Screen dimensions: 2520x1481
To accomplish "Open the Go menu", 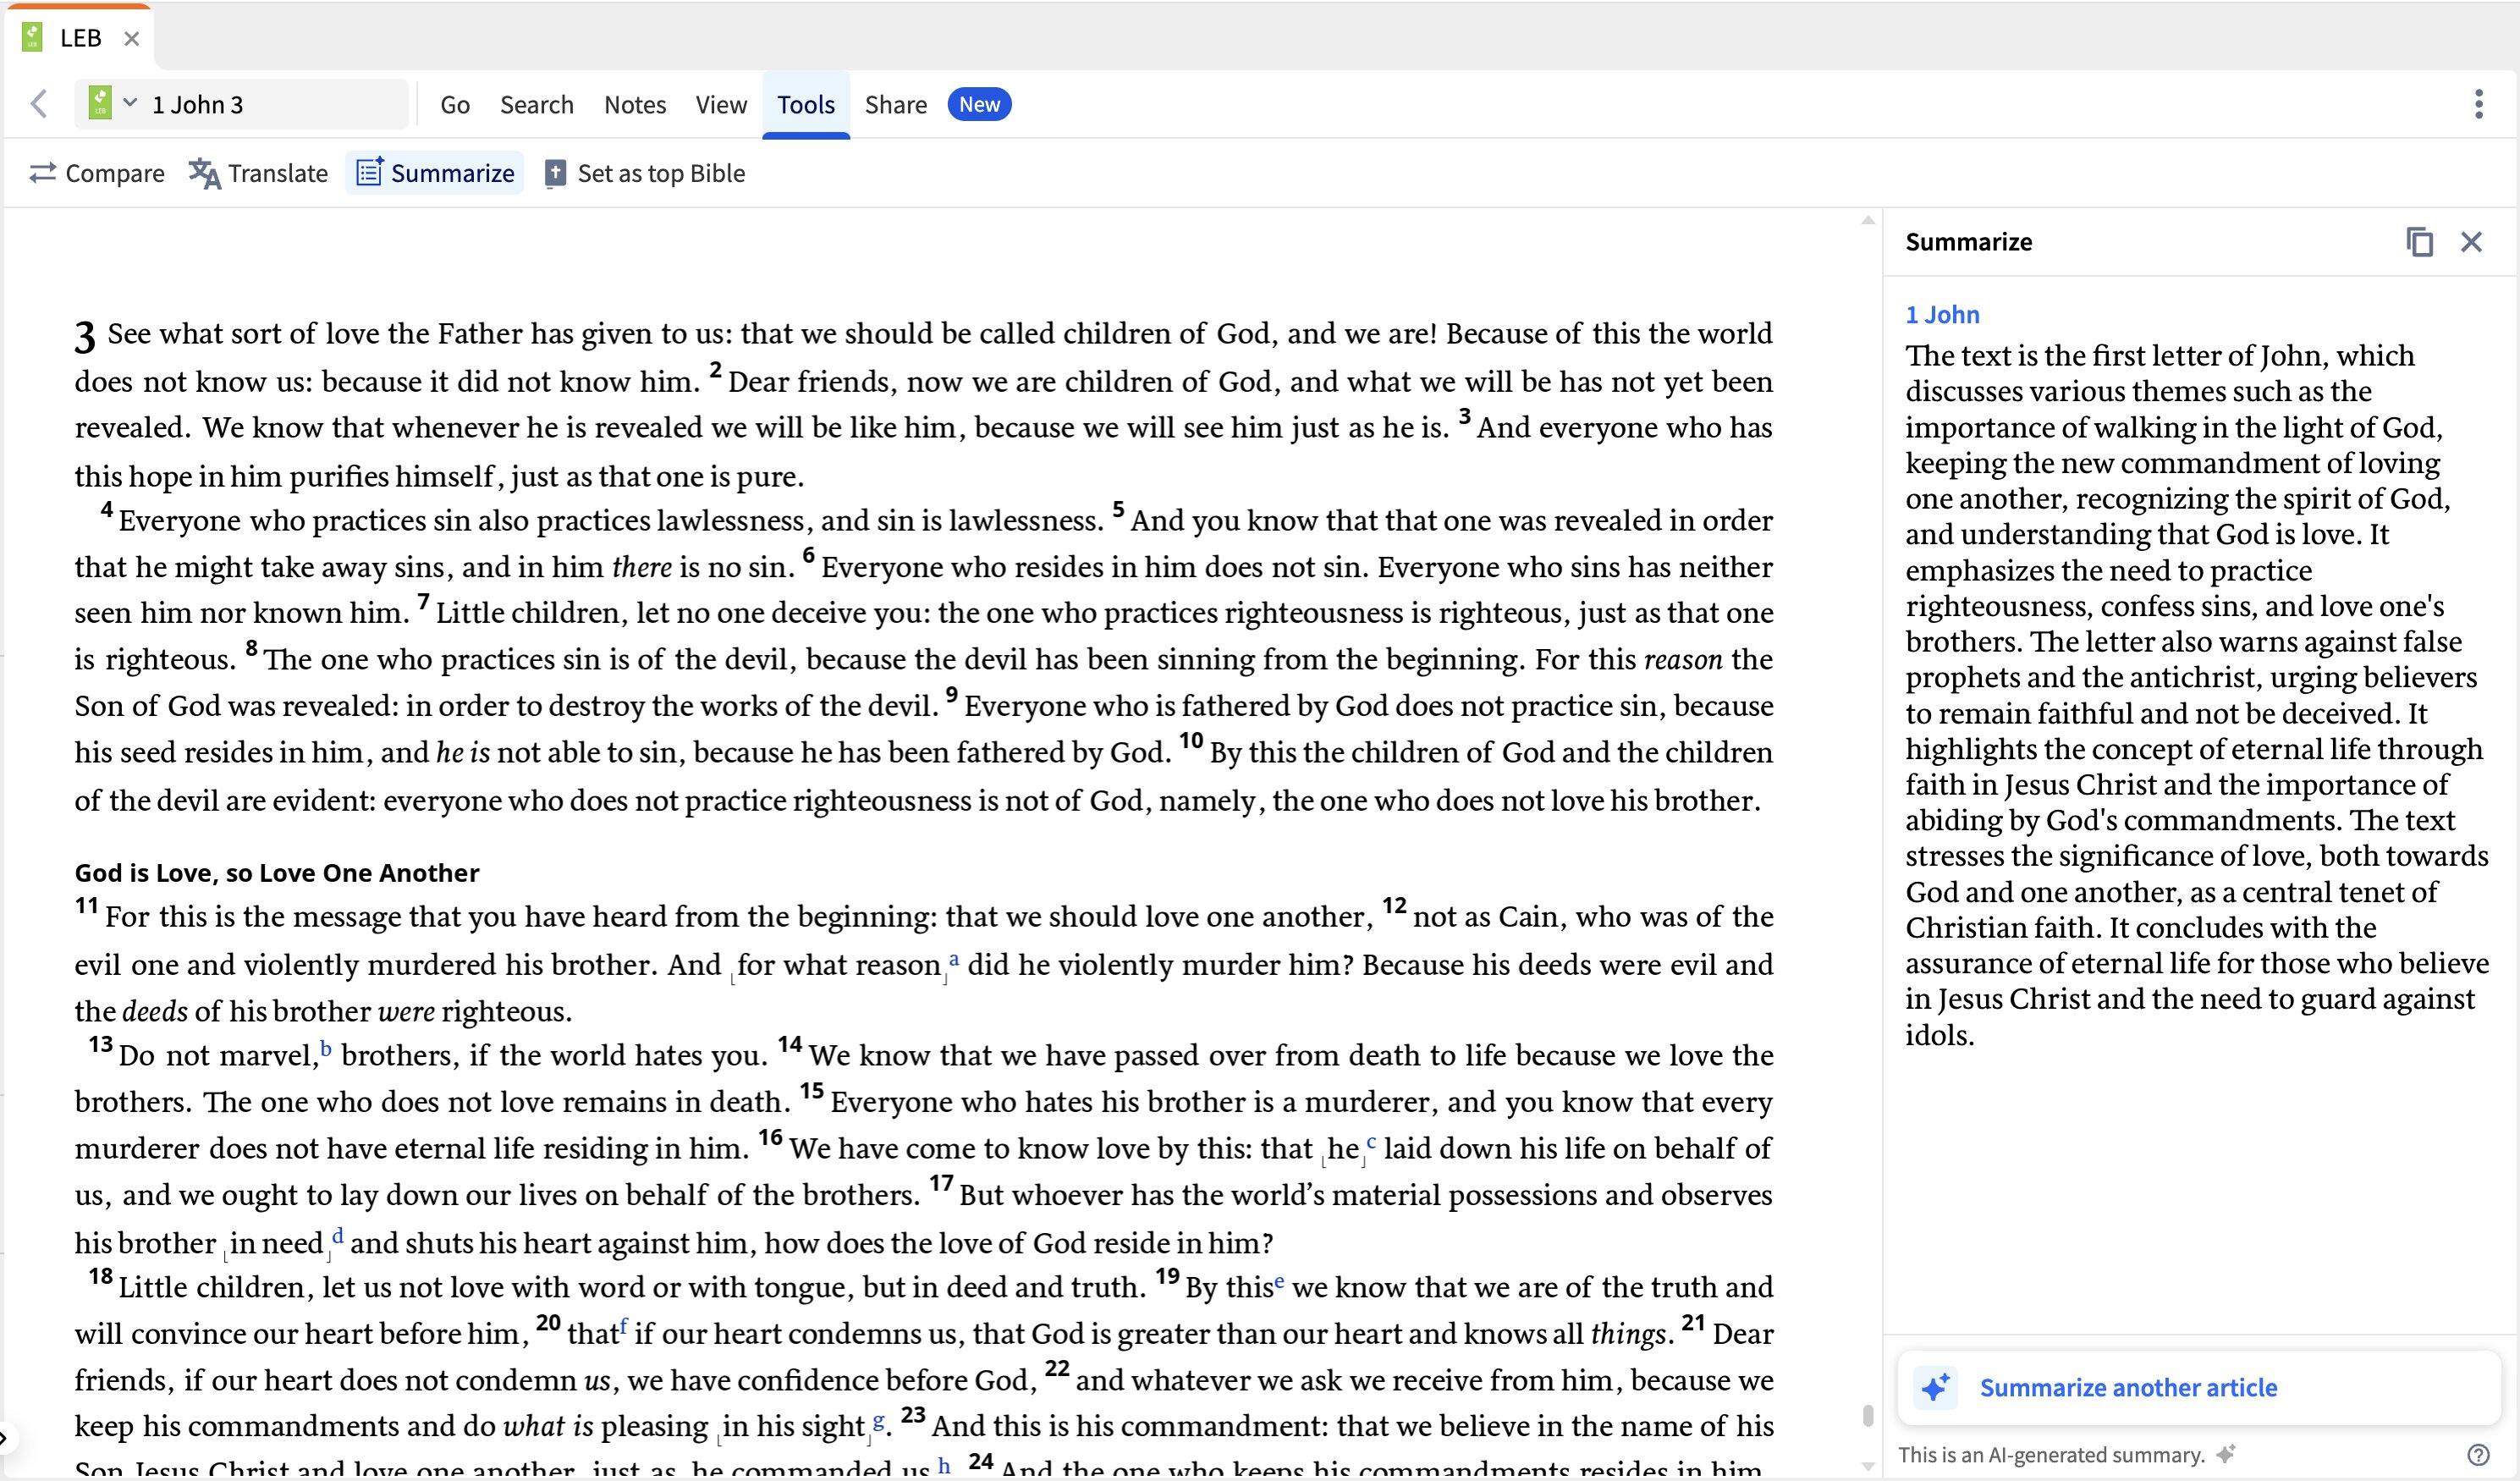I will tap(455, 104).
